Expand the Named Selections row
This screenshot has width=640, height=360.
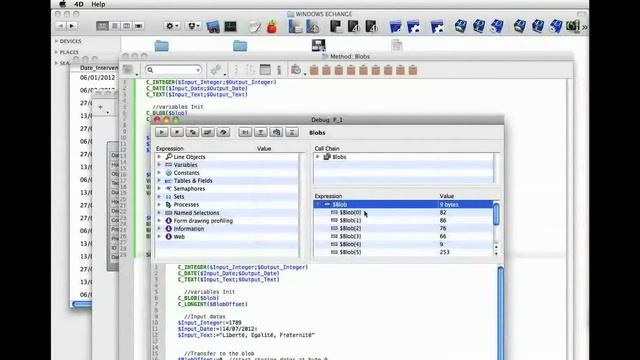pyautogui.click(x=159, y=213)
